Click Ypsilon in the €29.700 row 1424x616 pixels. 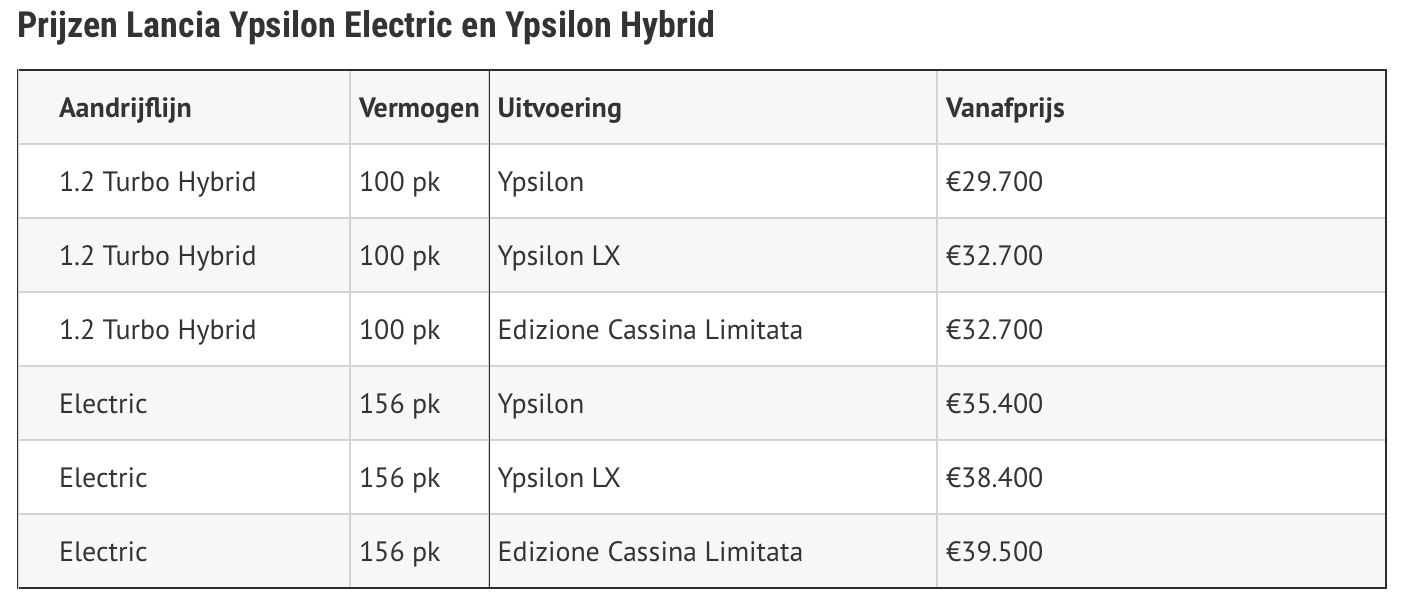[541, 182]
